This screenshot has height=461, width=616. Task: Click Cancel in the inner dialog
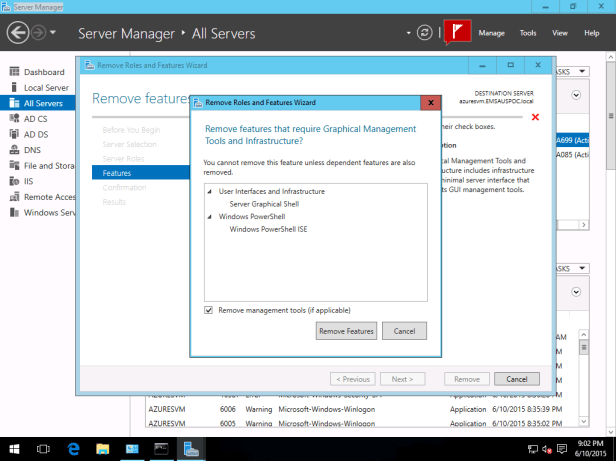point(404,331)
